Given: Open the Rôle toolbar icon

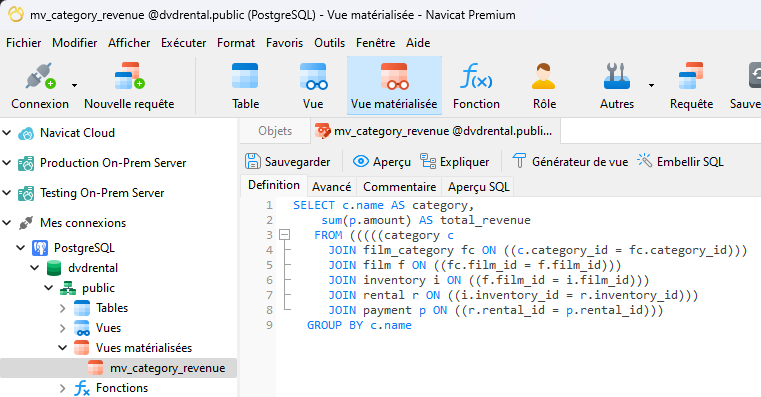Looking at the screenshot, I should coord(544,76).
